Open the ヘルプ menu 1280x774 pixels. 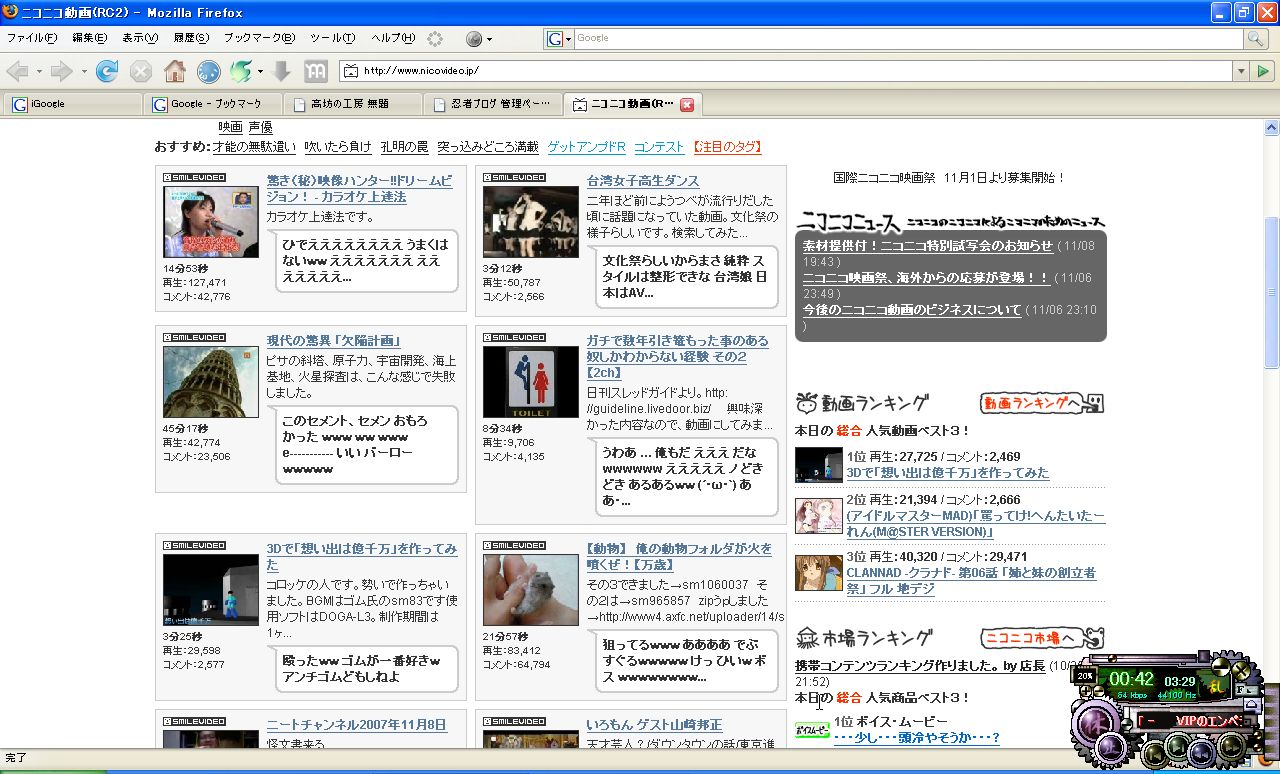point(393,38)
